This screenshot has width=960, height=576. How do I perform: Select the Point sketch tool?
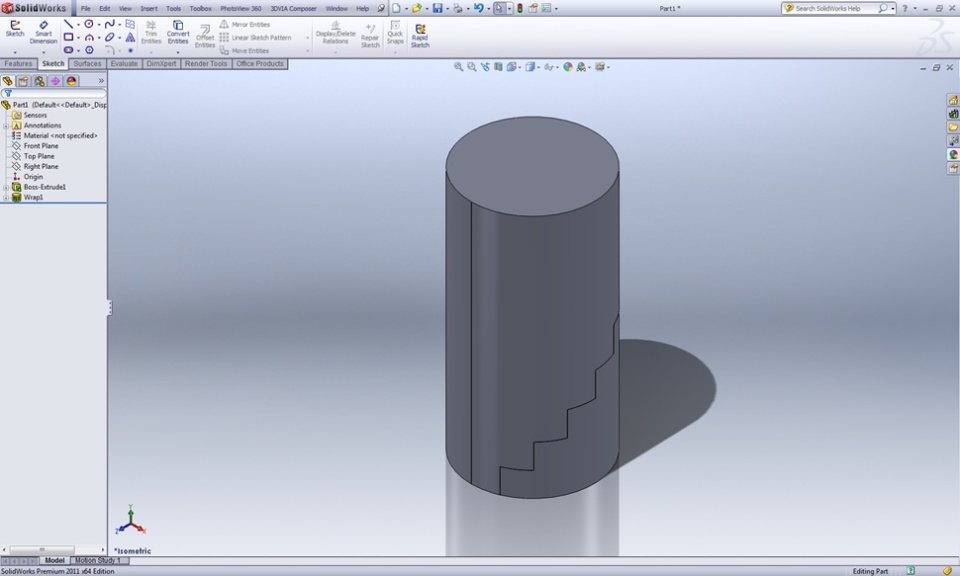tap(130, 50)
